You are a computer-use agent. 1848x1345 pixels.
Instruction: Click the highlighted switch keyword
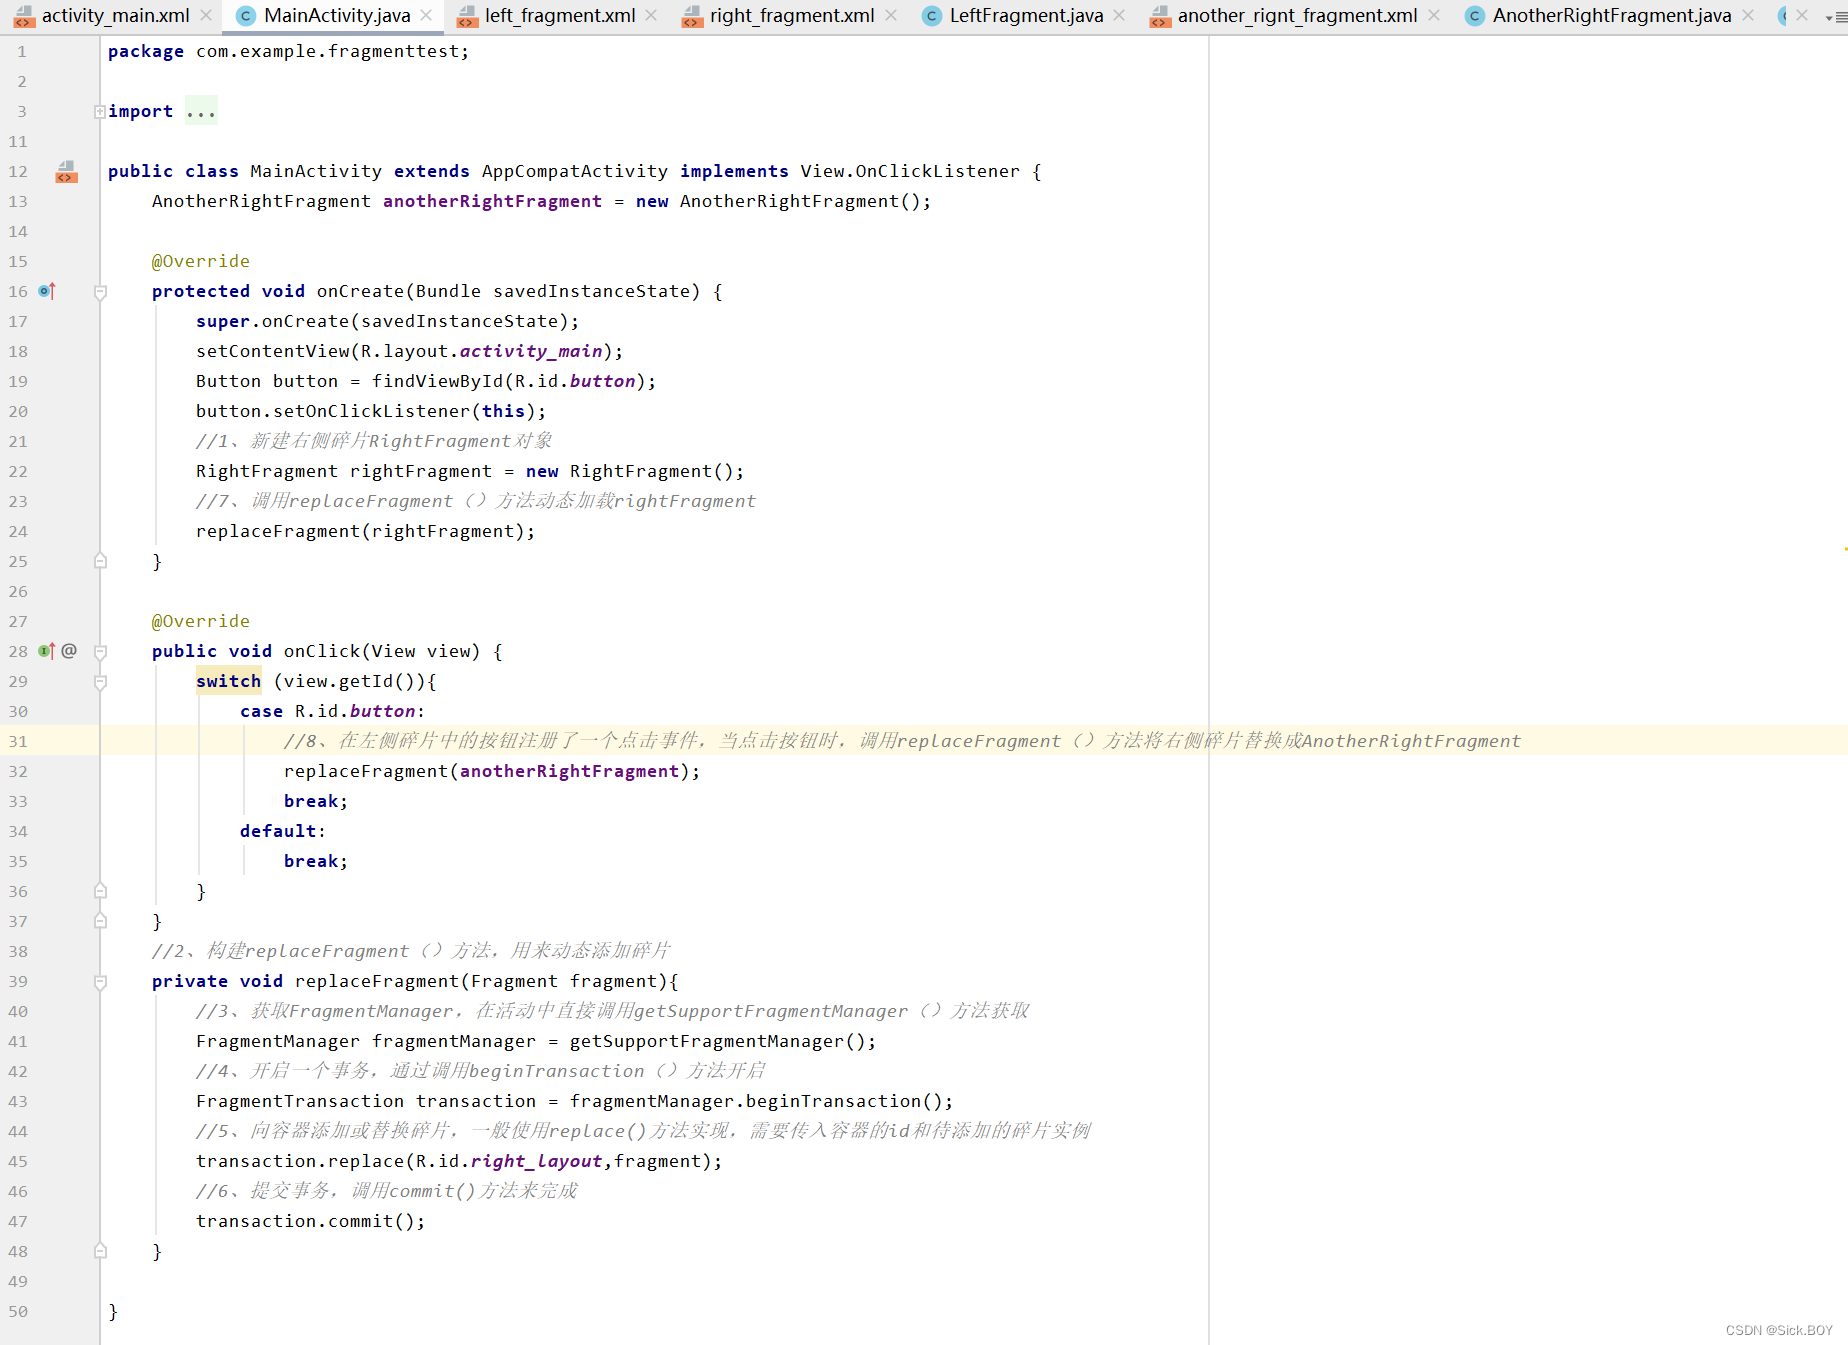229,681
